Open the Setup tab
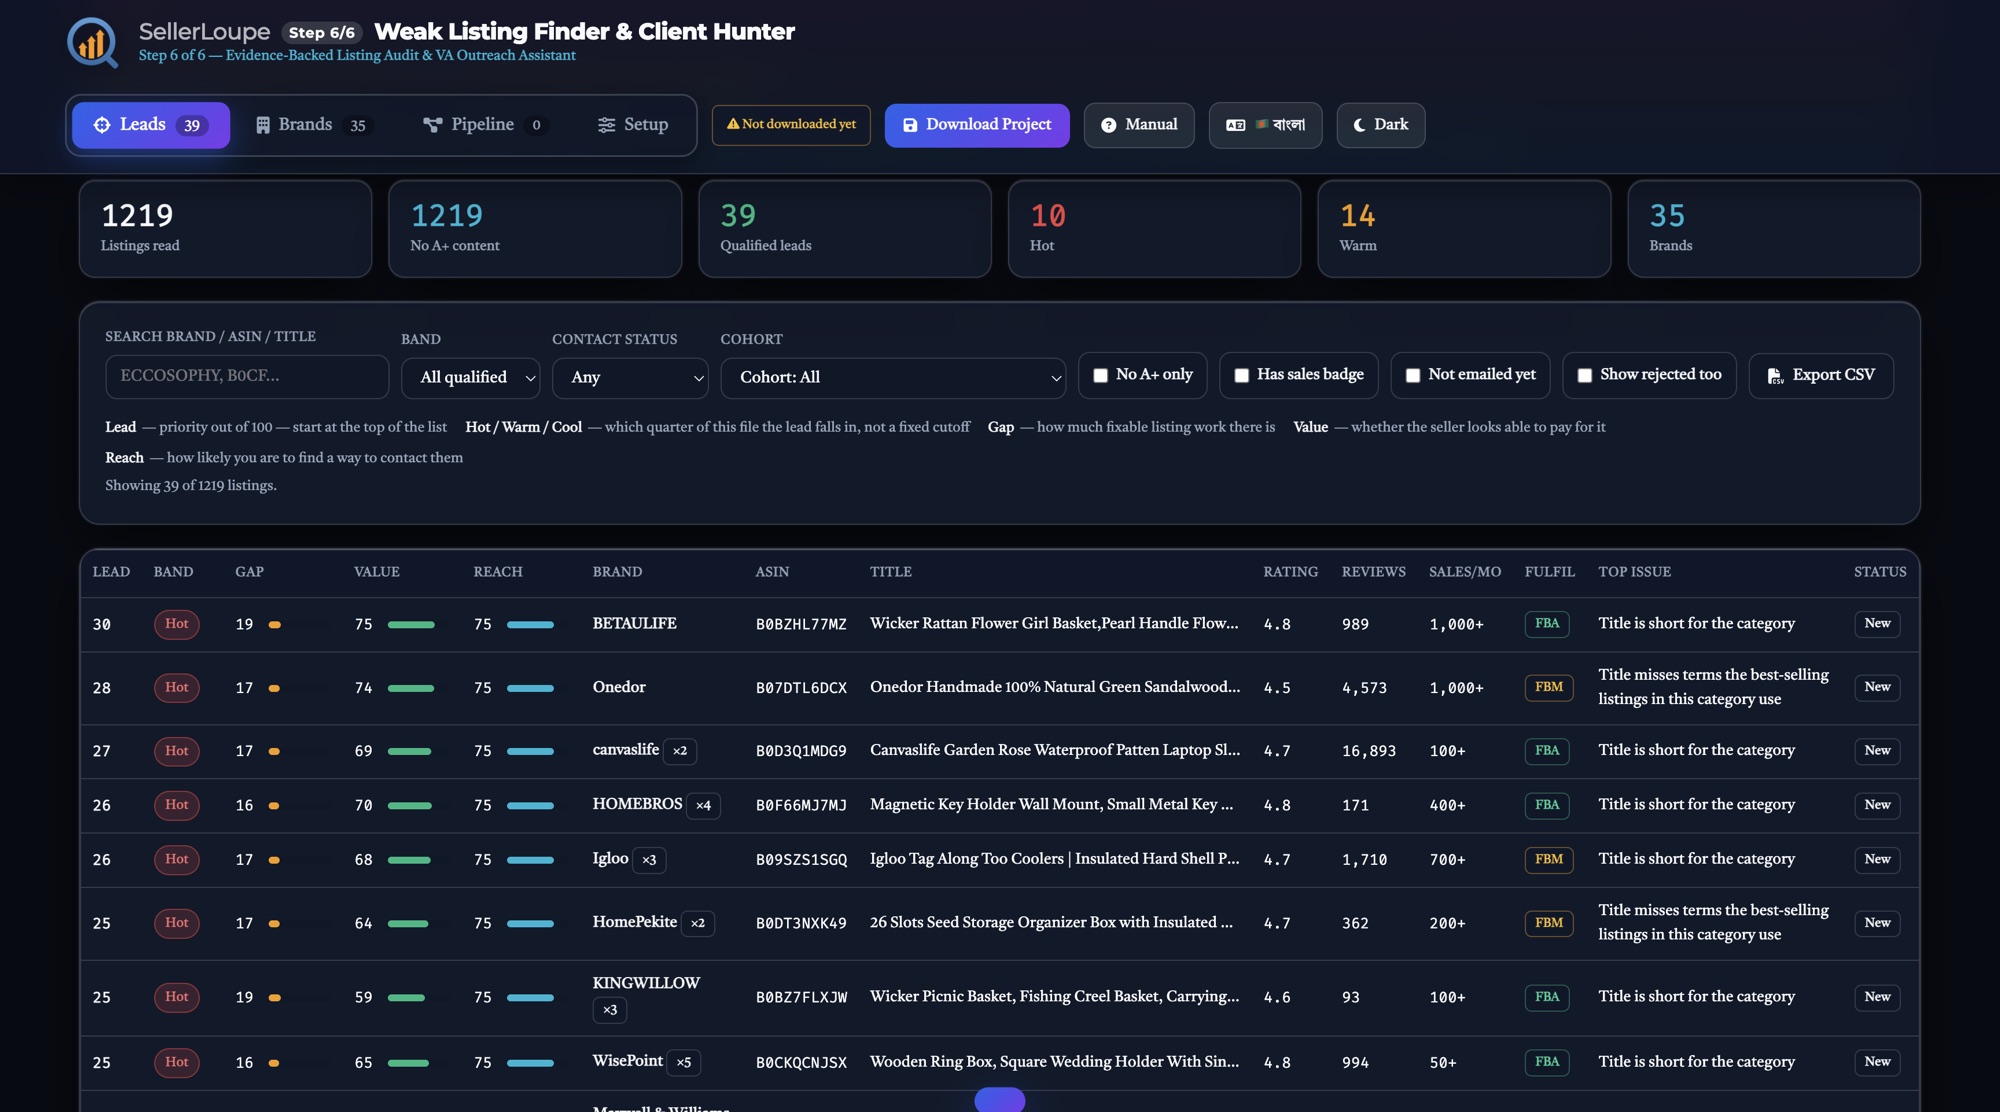The width and height of the screenshot is (2000, 1112). pos(633,125)
